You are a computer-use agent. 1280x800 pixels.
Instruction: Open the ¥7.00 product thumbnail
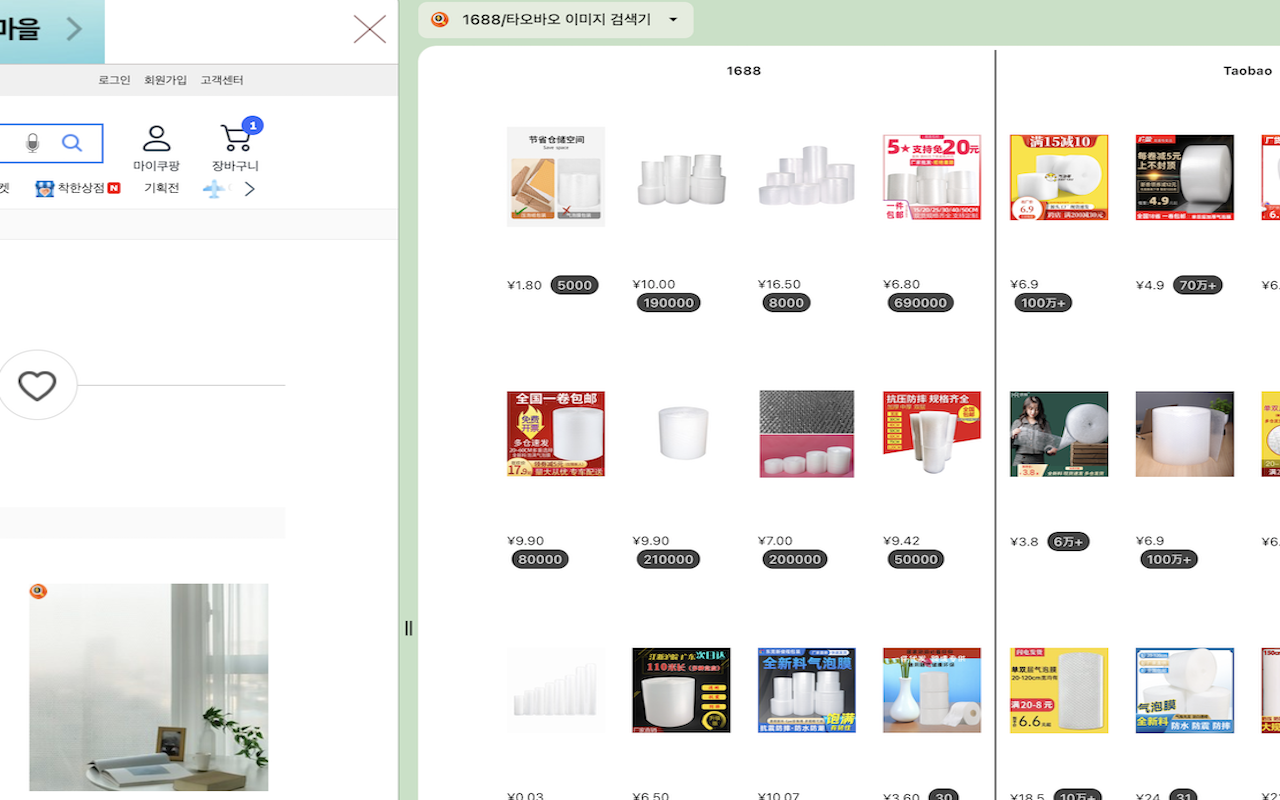click(x=807, y=434)
